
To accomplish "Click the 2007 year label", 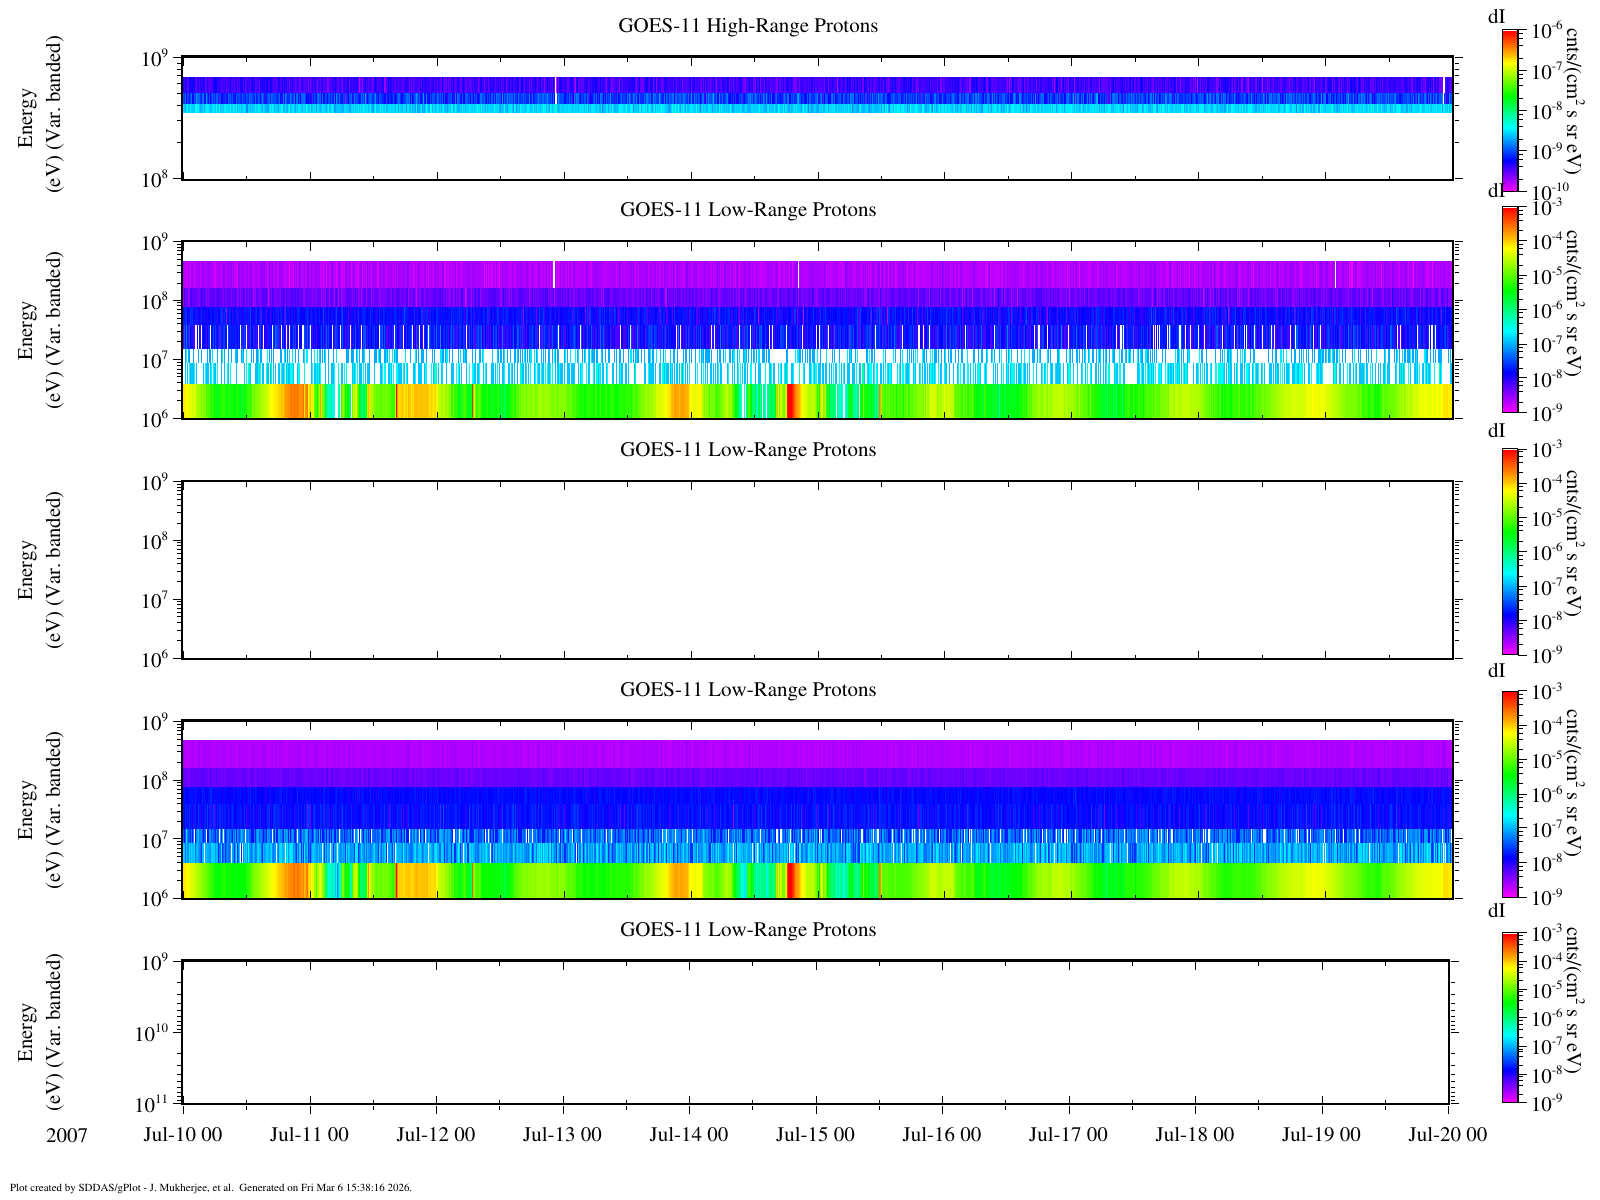I will coord(67,1136).
